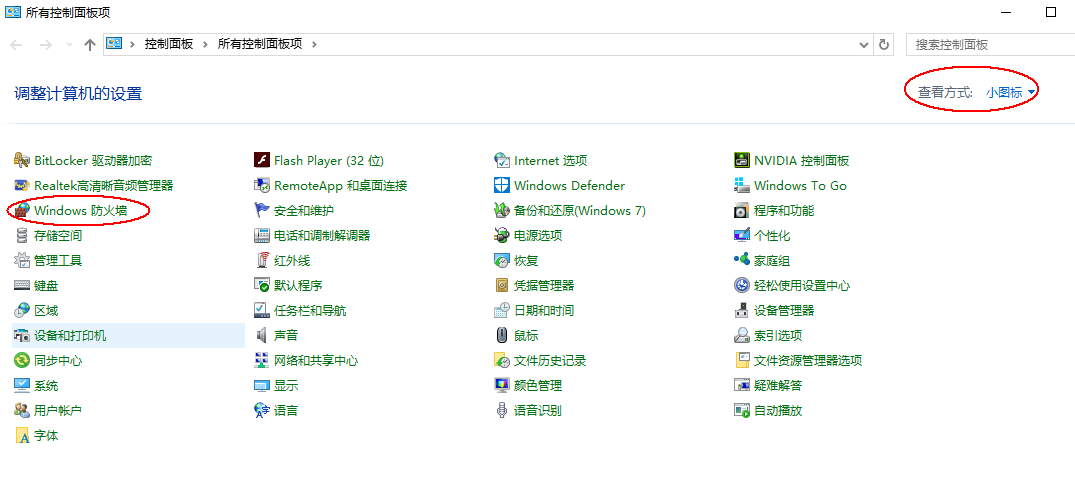The image size is (1075, 491).
Task: Open the Windows Defender shield icon
Action: point(502,186)
